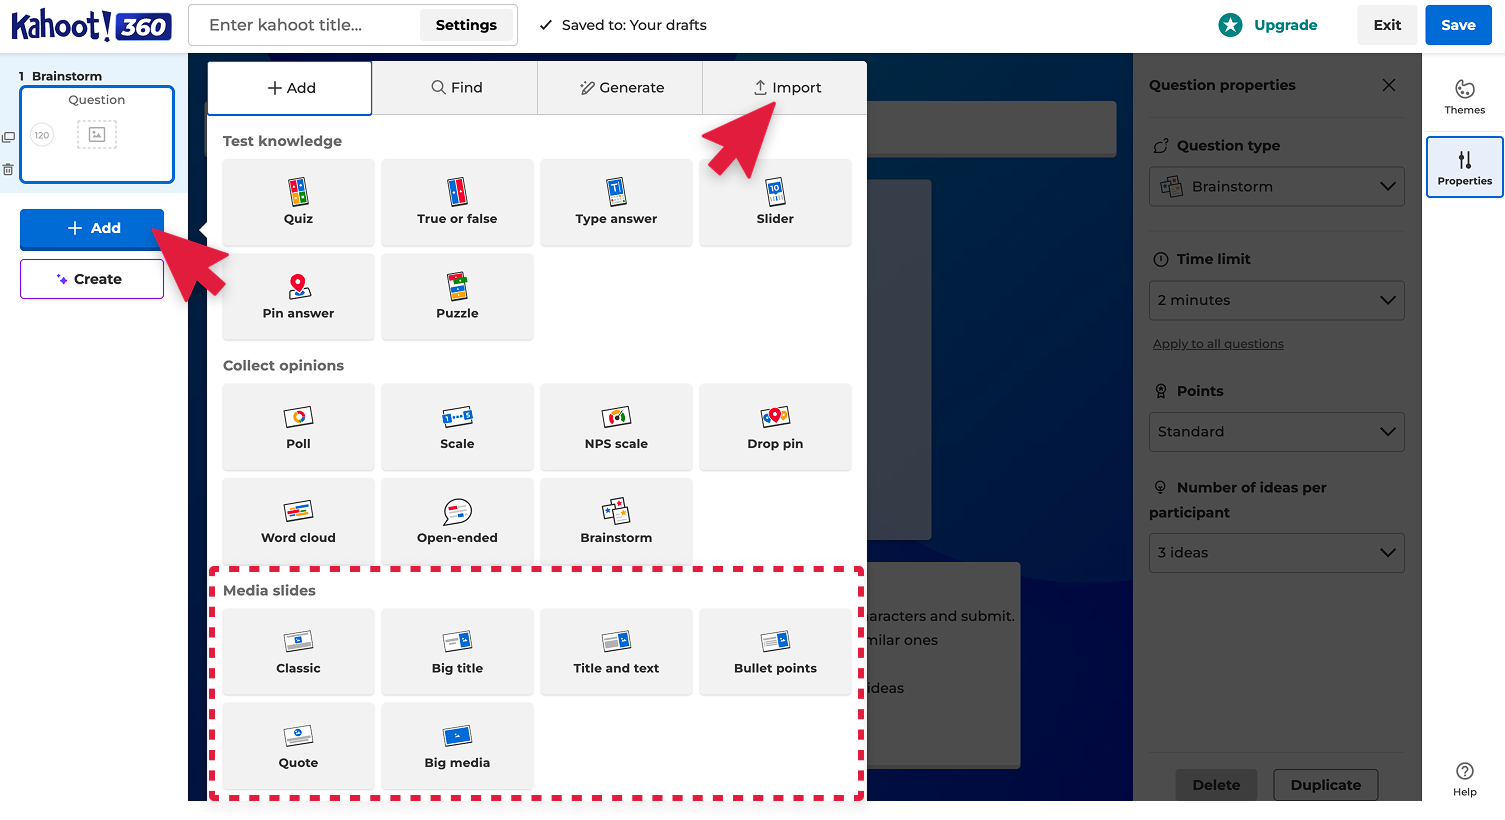Open the Help menu

point(1464,778)
